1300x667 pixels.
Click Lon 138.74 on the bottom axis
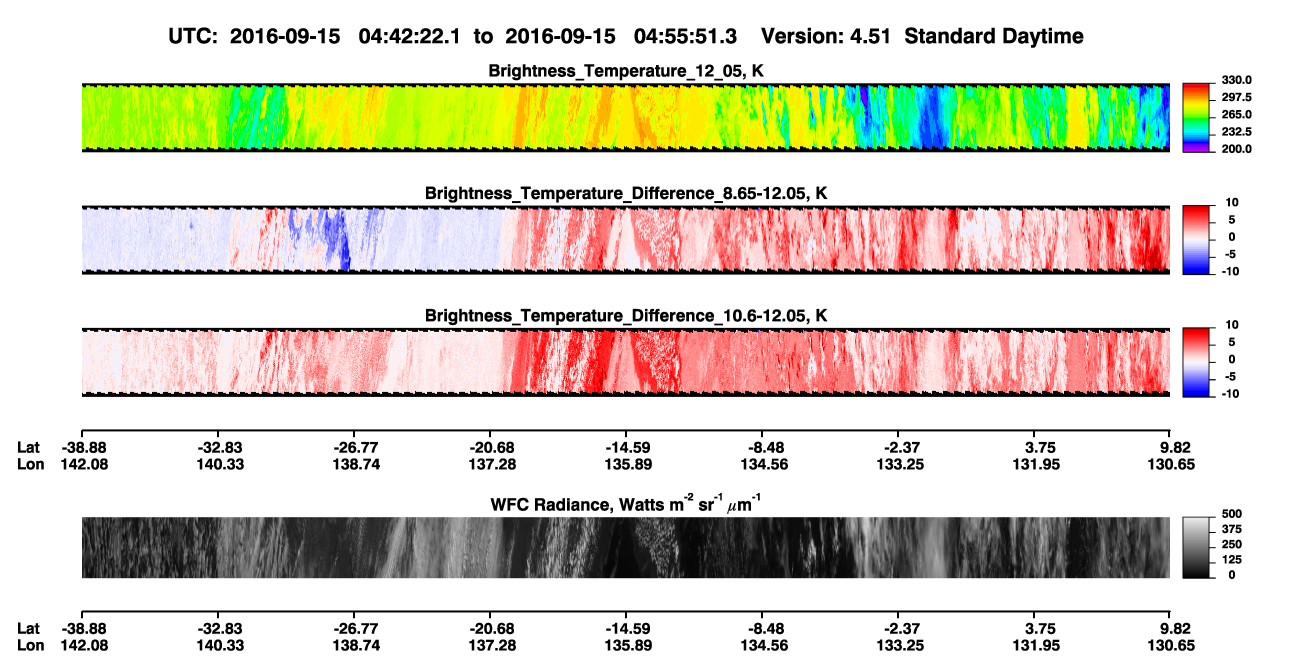click(354, 645)
